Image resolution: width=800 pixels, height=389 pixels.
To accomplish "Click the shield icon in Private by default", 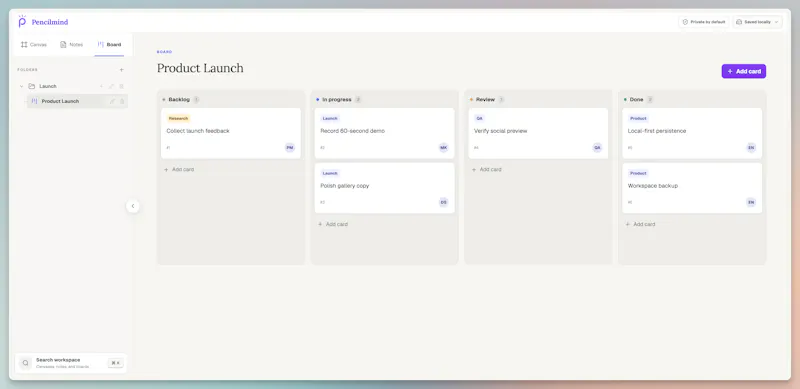I will tap(685, 22).
